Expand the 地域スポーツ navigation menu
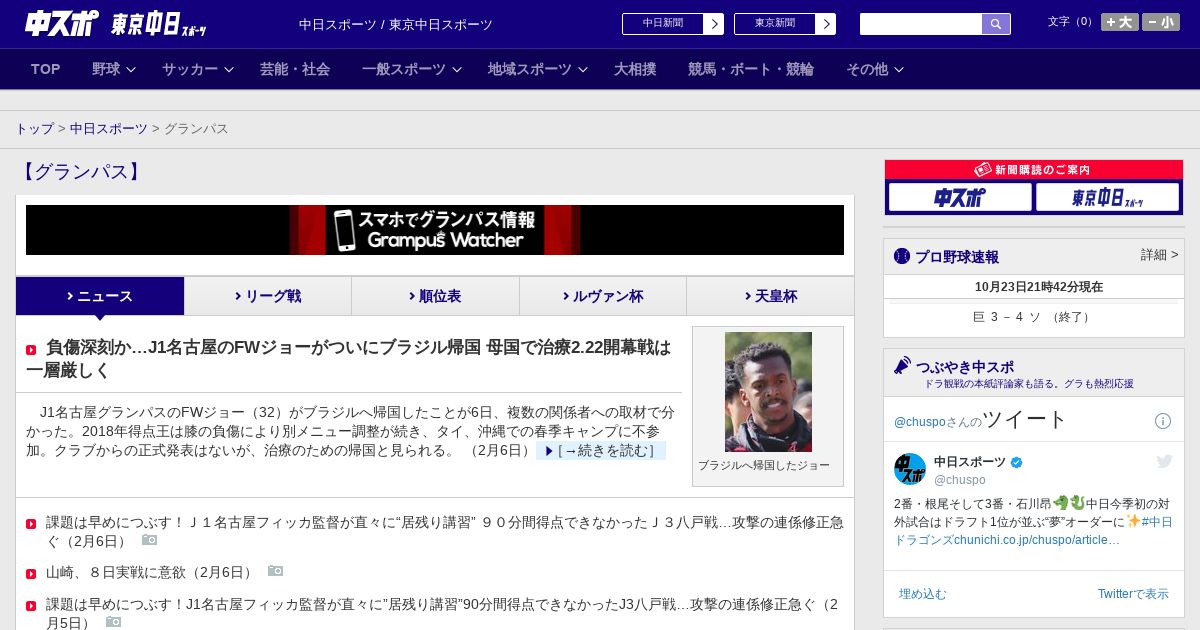Screen dimensions: 1200x630 pyautogui.click(x=538, y=69)
